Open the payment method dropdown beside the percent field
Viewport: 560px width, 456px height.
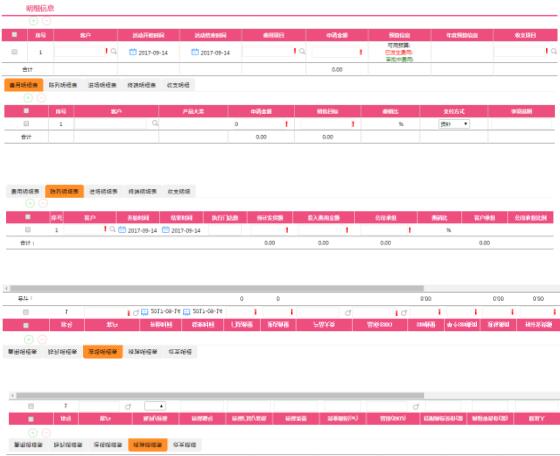(454, 124)
